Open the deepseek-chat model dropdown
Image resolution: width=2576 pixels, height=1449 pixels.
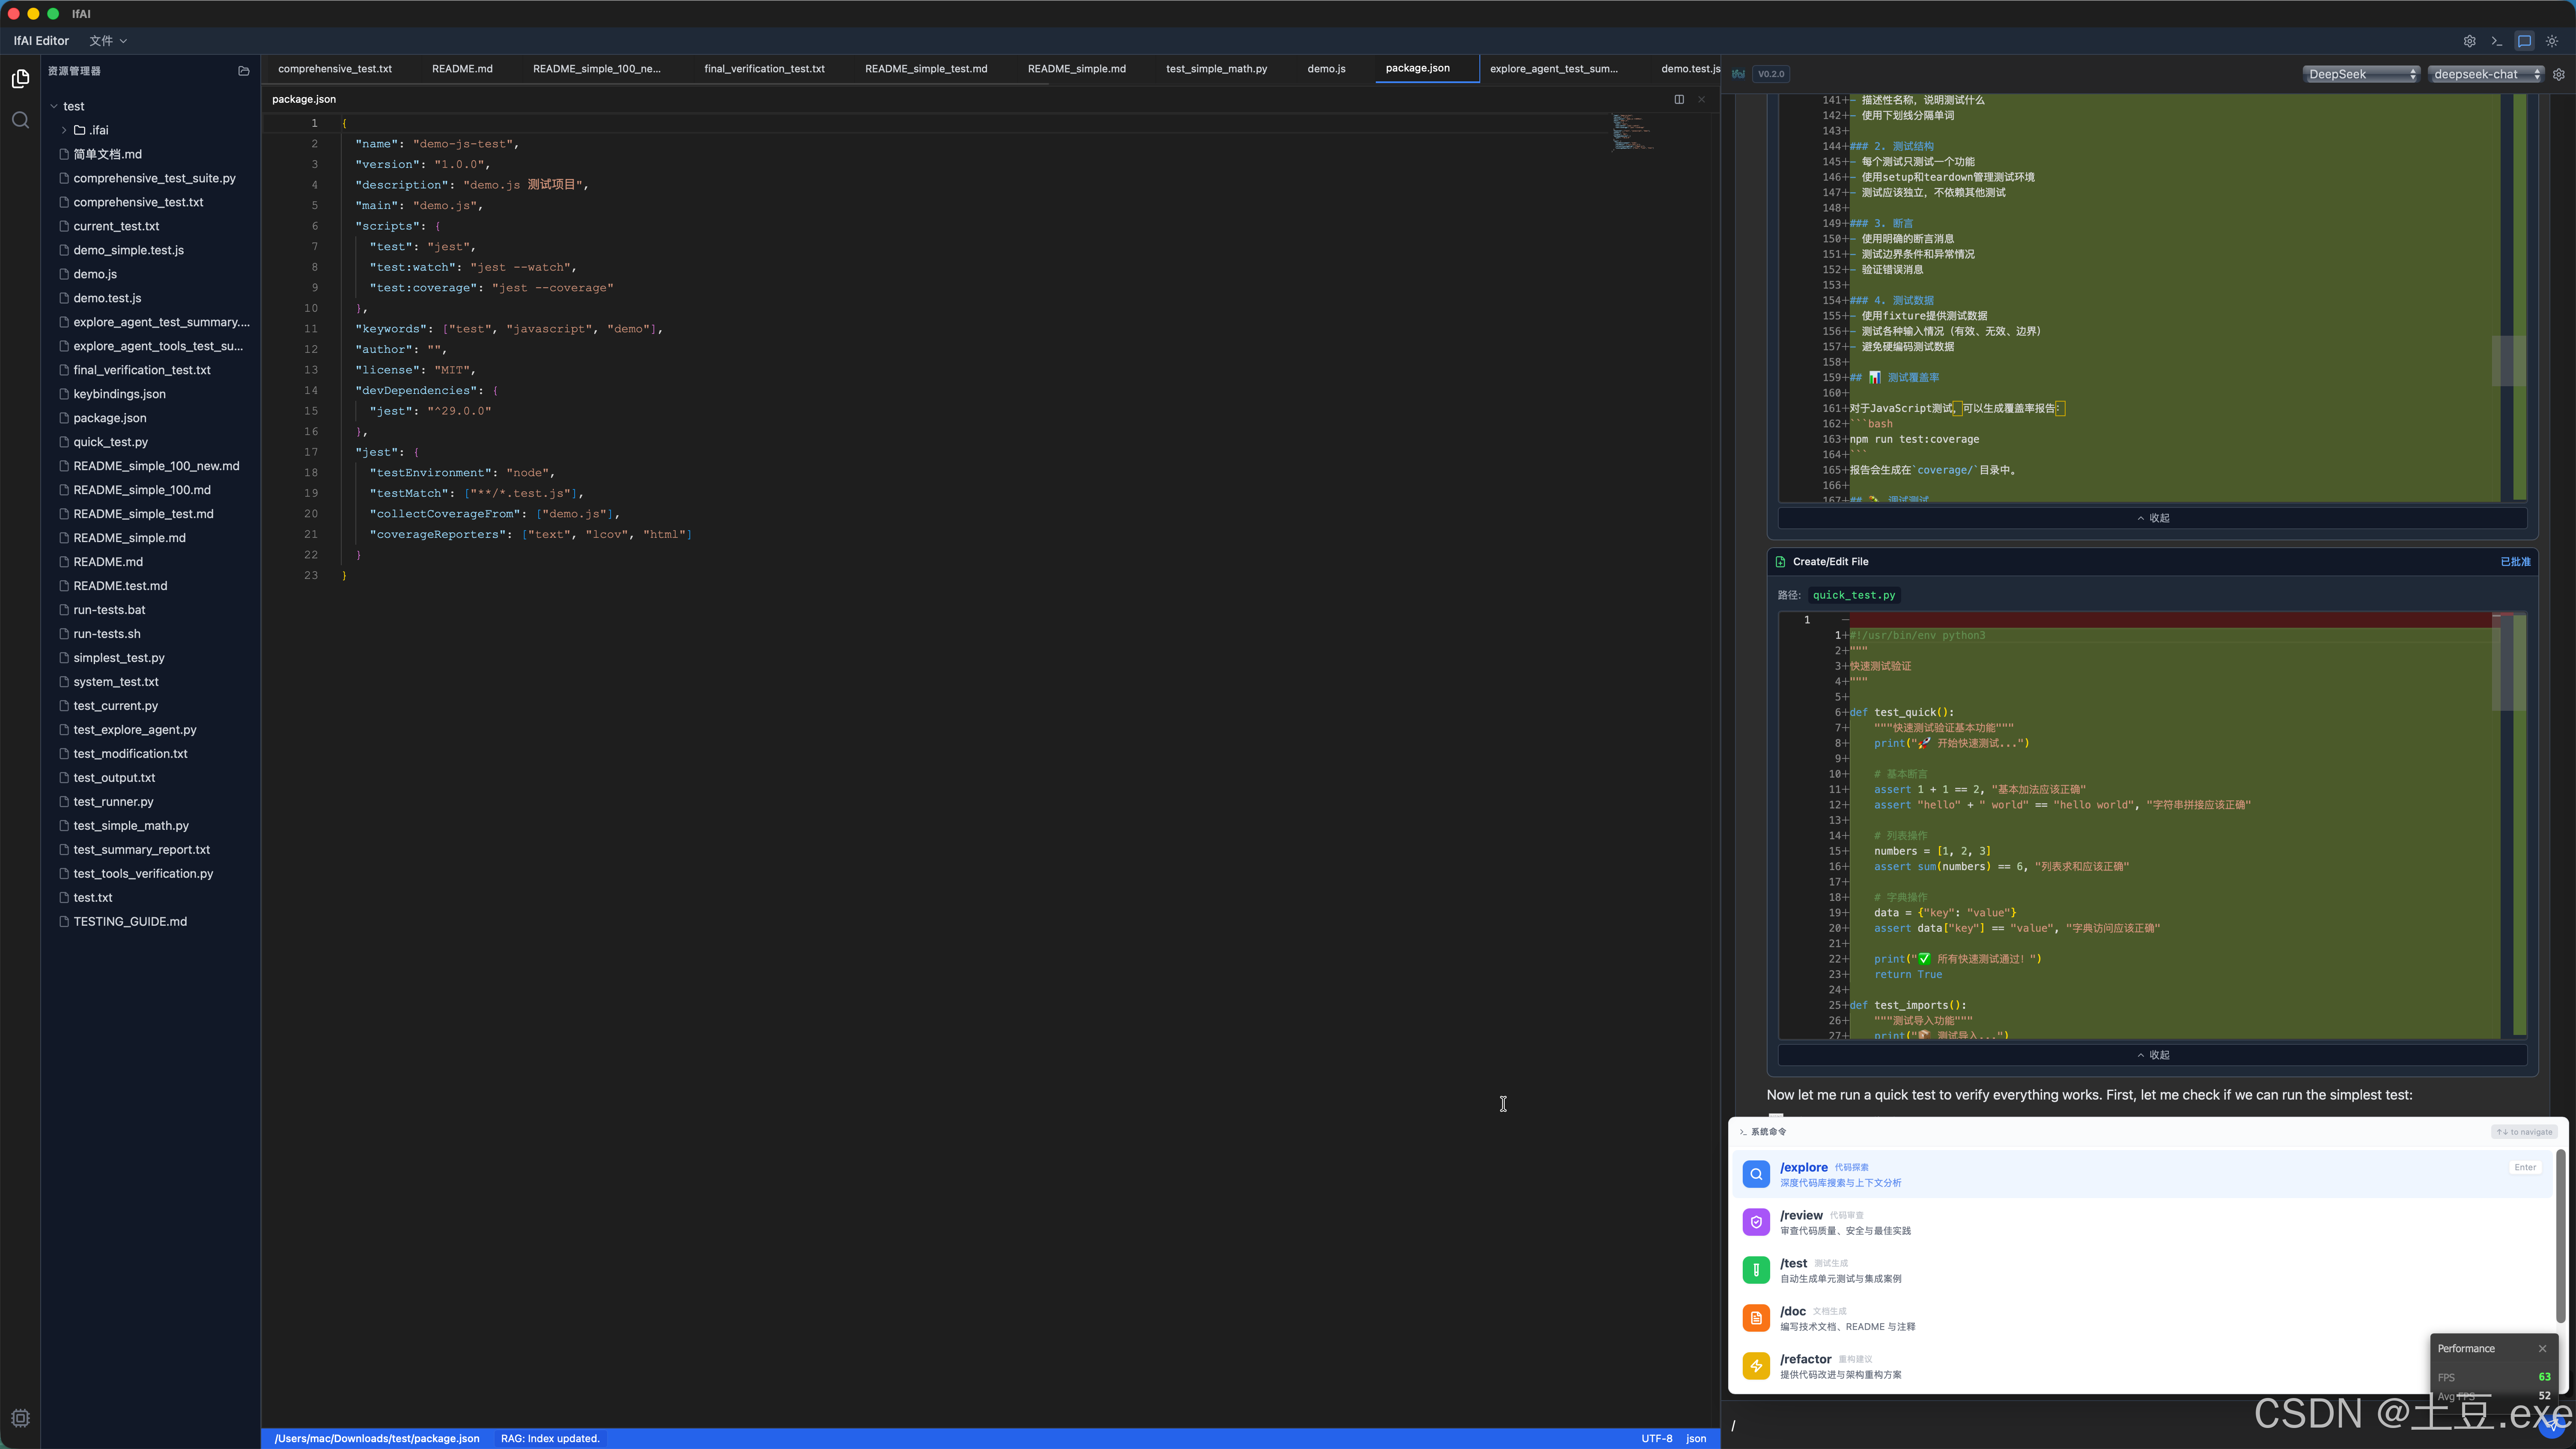(2485, 74)
